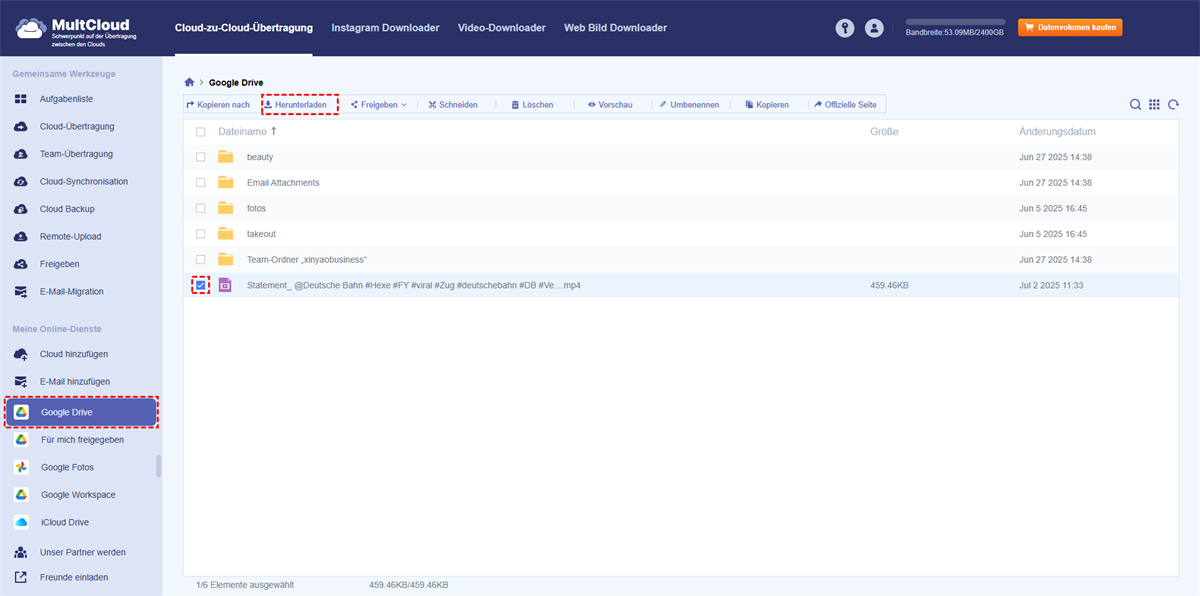Open Google Workspace in sidebar
Viewport: 1200px width, 596px height.
80,494
